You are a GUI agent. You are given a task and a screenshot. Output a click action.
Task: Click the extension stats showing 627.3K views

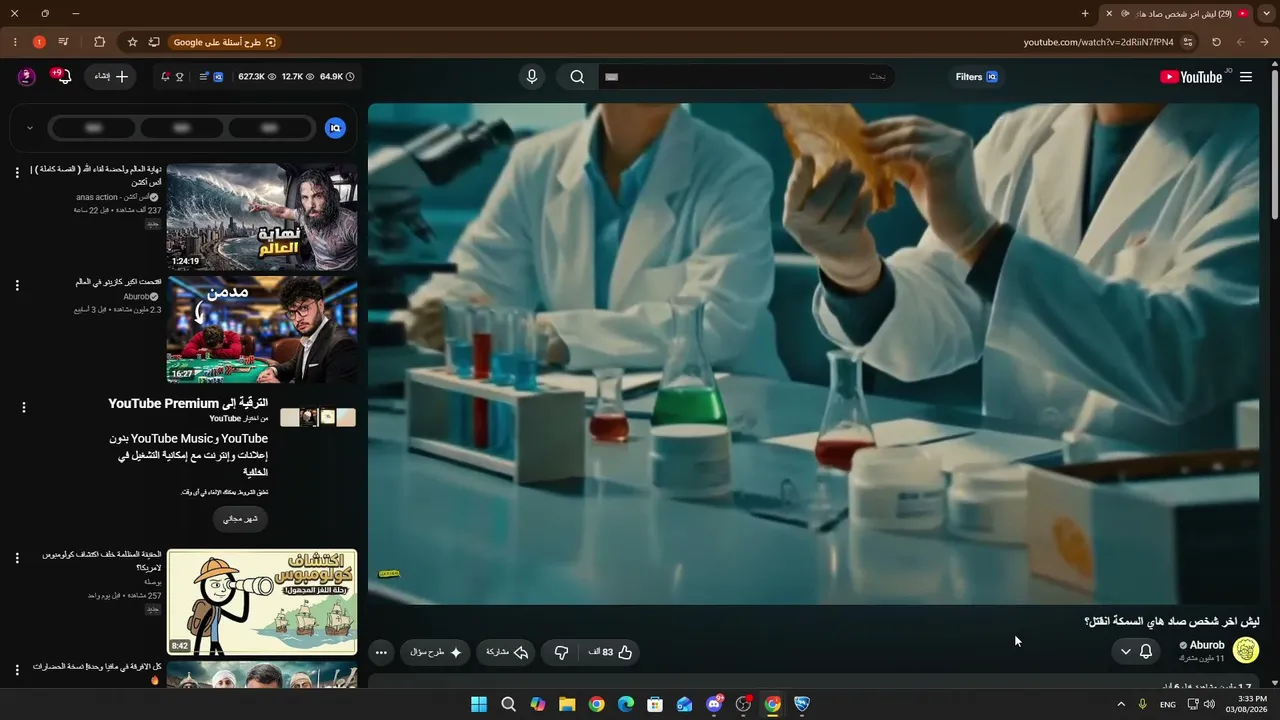coord(257,77)
